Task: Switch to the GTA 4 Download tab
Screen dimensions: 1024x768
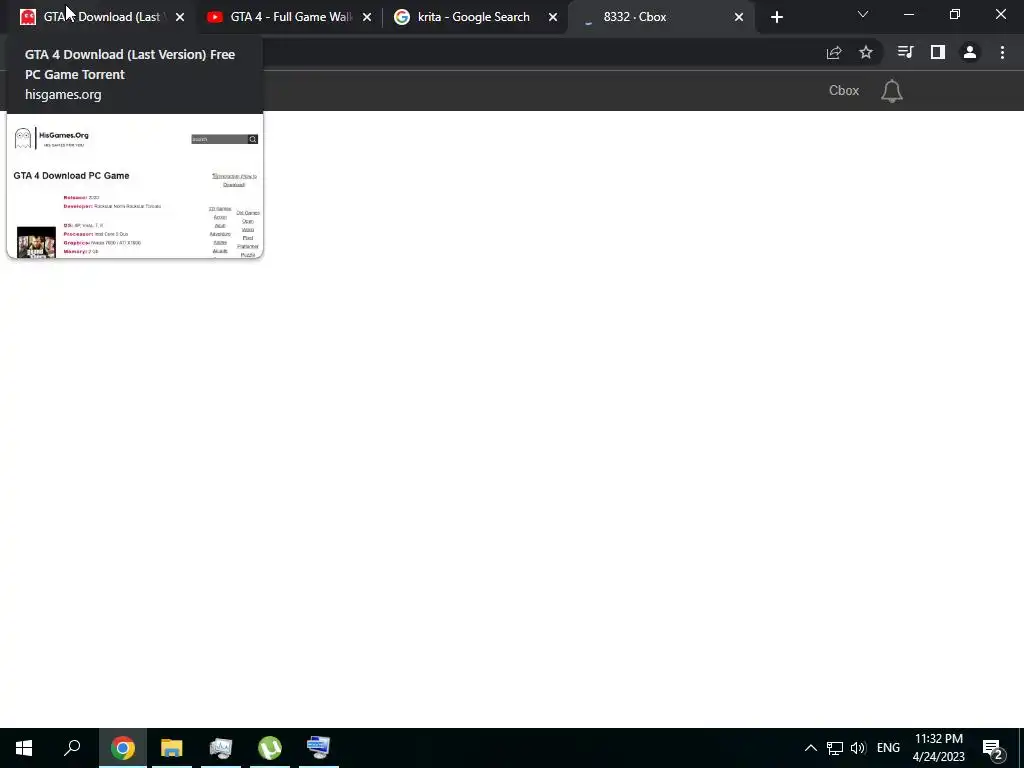Action: pyautogui.click(x=101, y=17)
